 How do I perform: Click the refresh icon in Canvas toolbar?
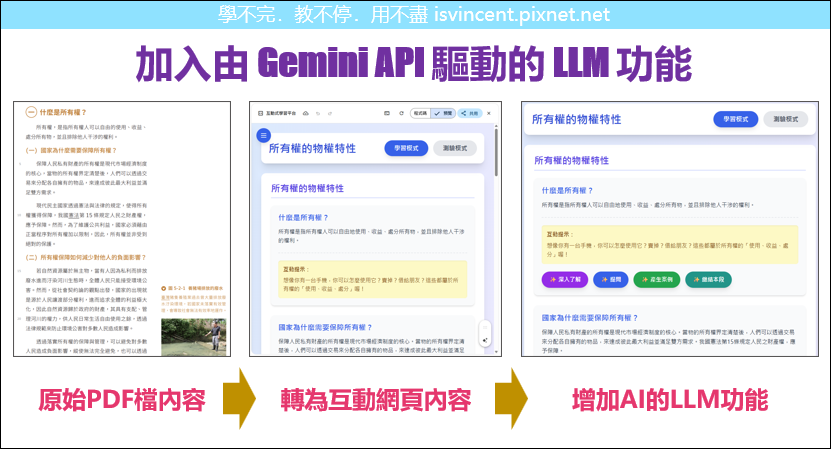click(x=401, y=113)
